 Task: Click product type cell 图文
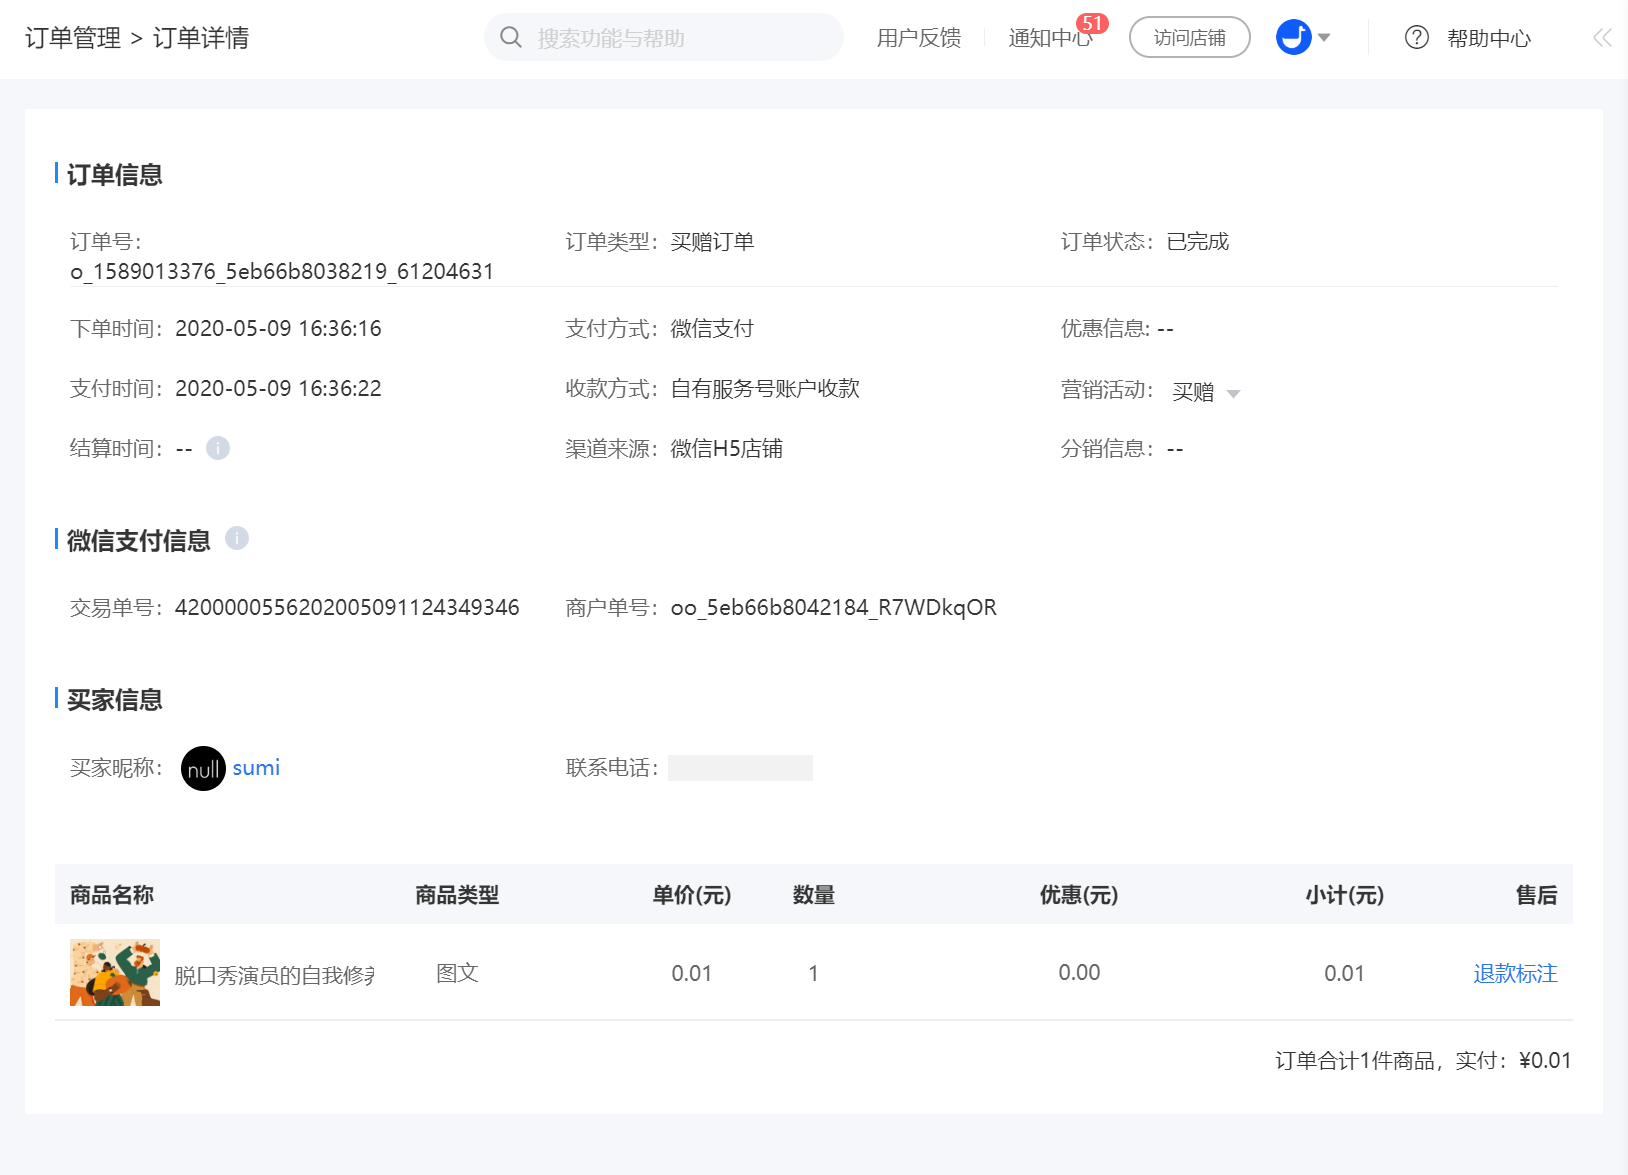pyautogui.click(x=457, y=973)
